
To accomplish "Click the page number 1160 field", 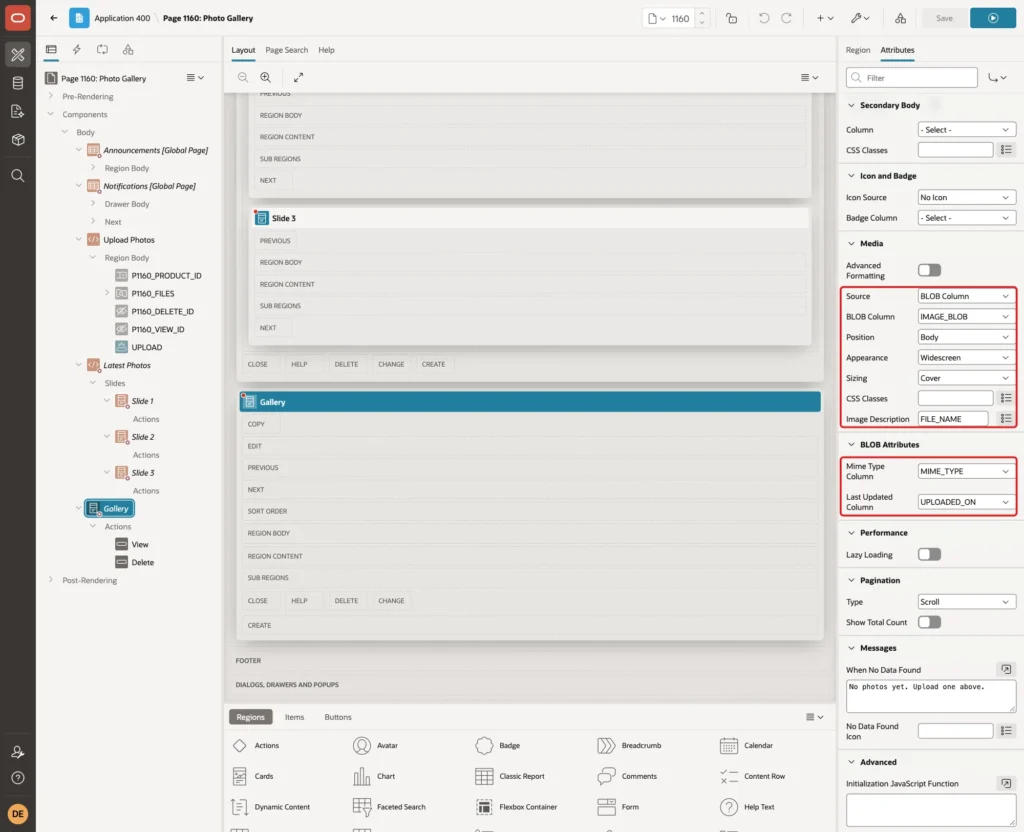I will click(681, 18).
